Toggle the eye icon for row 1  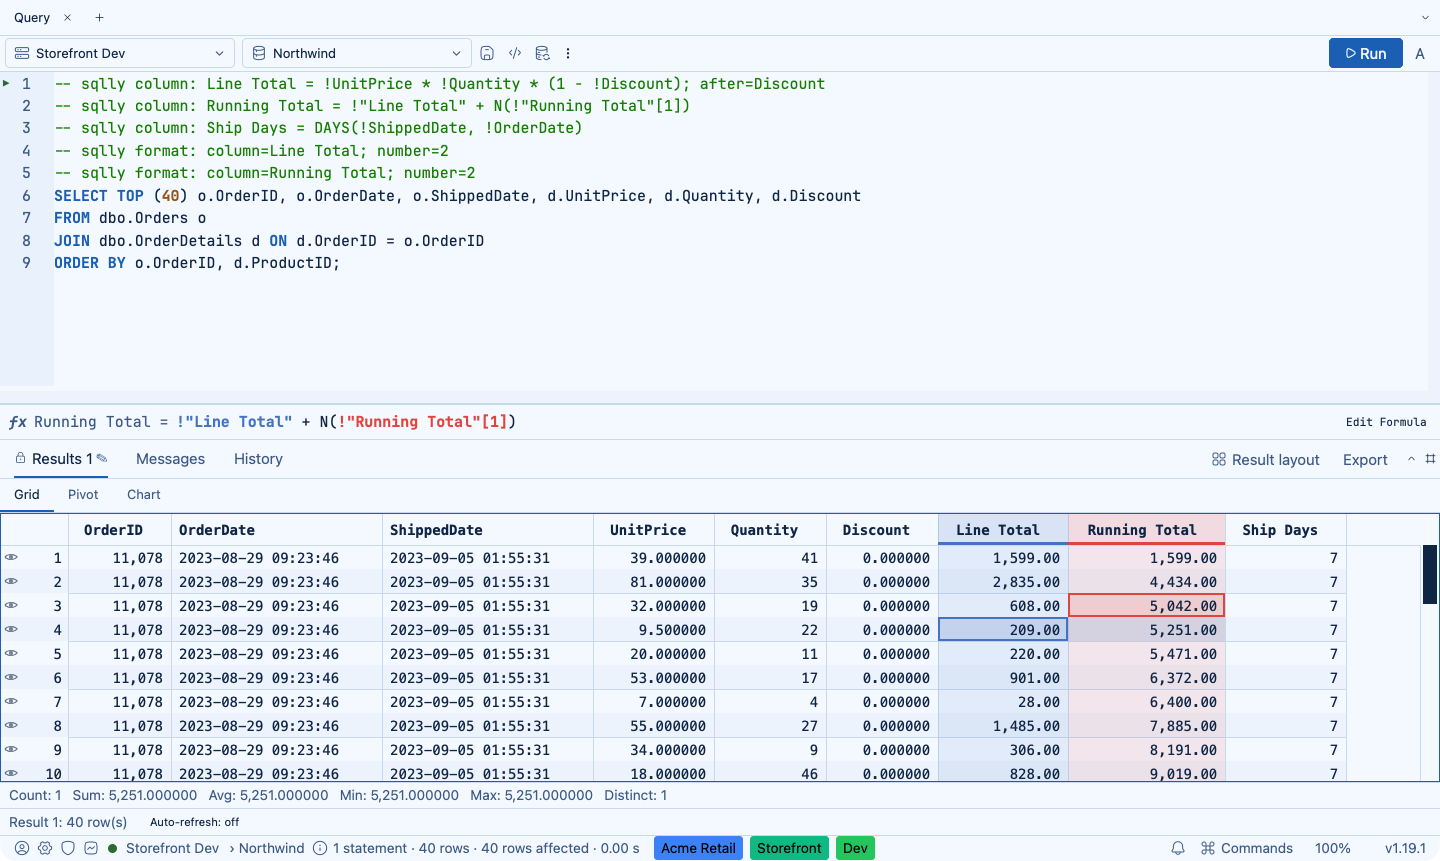tap(11, 557)
